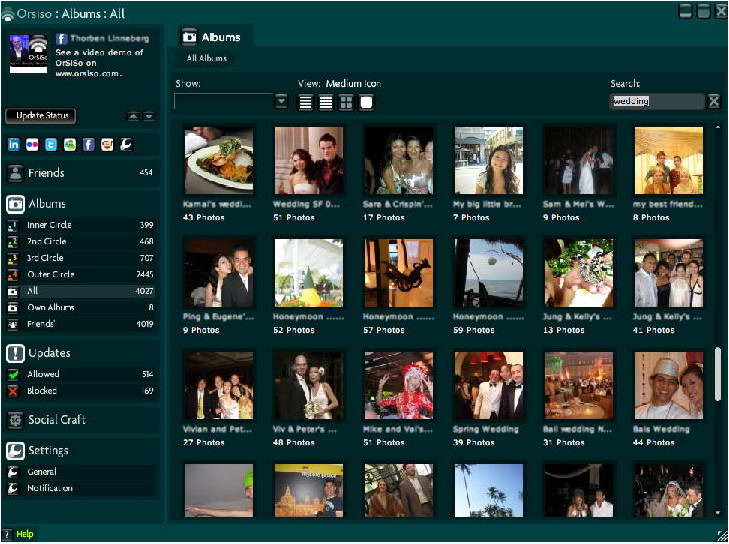Open the Albums tab

(212, 37)
